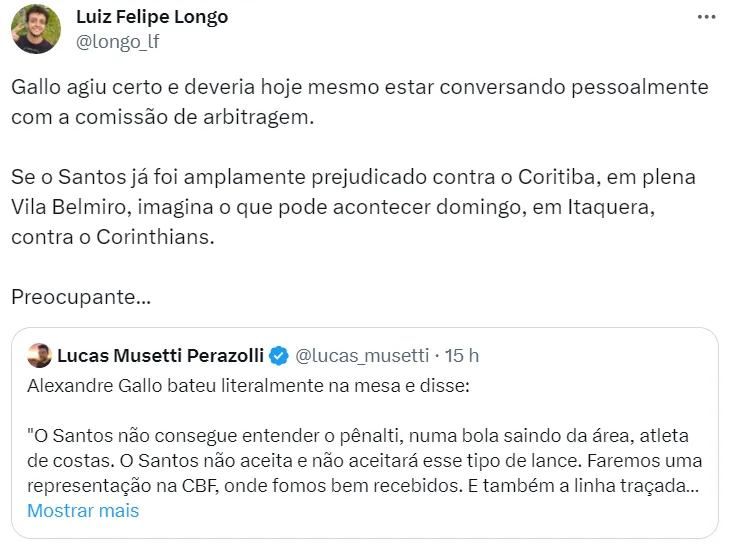Click the quoted line starting 'de costas. O Santos não aceita'
This screenshot has width=733, height=549.
click(x=364, y=460)
